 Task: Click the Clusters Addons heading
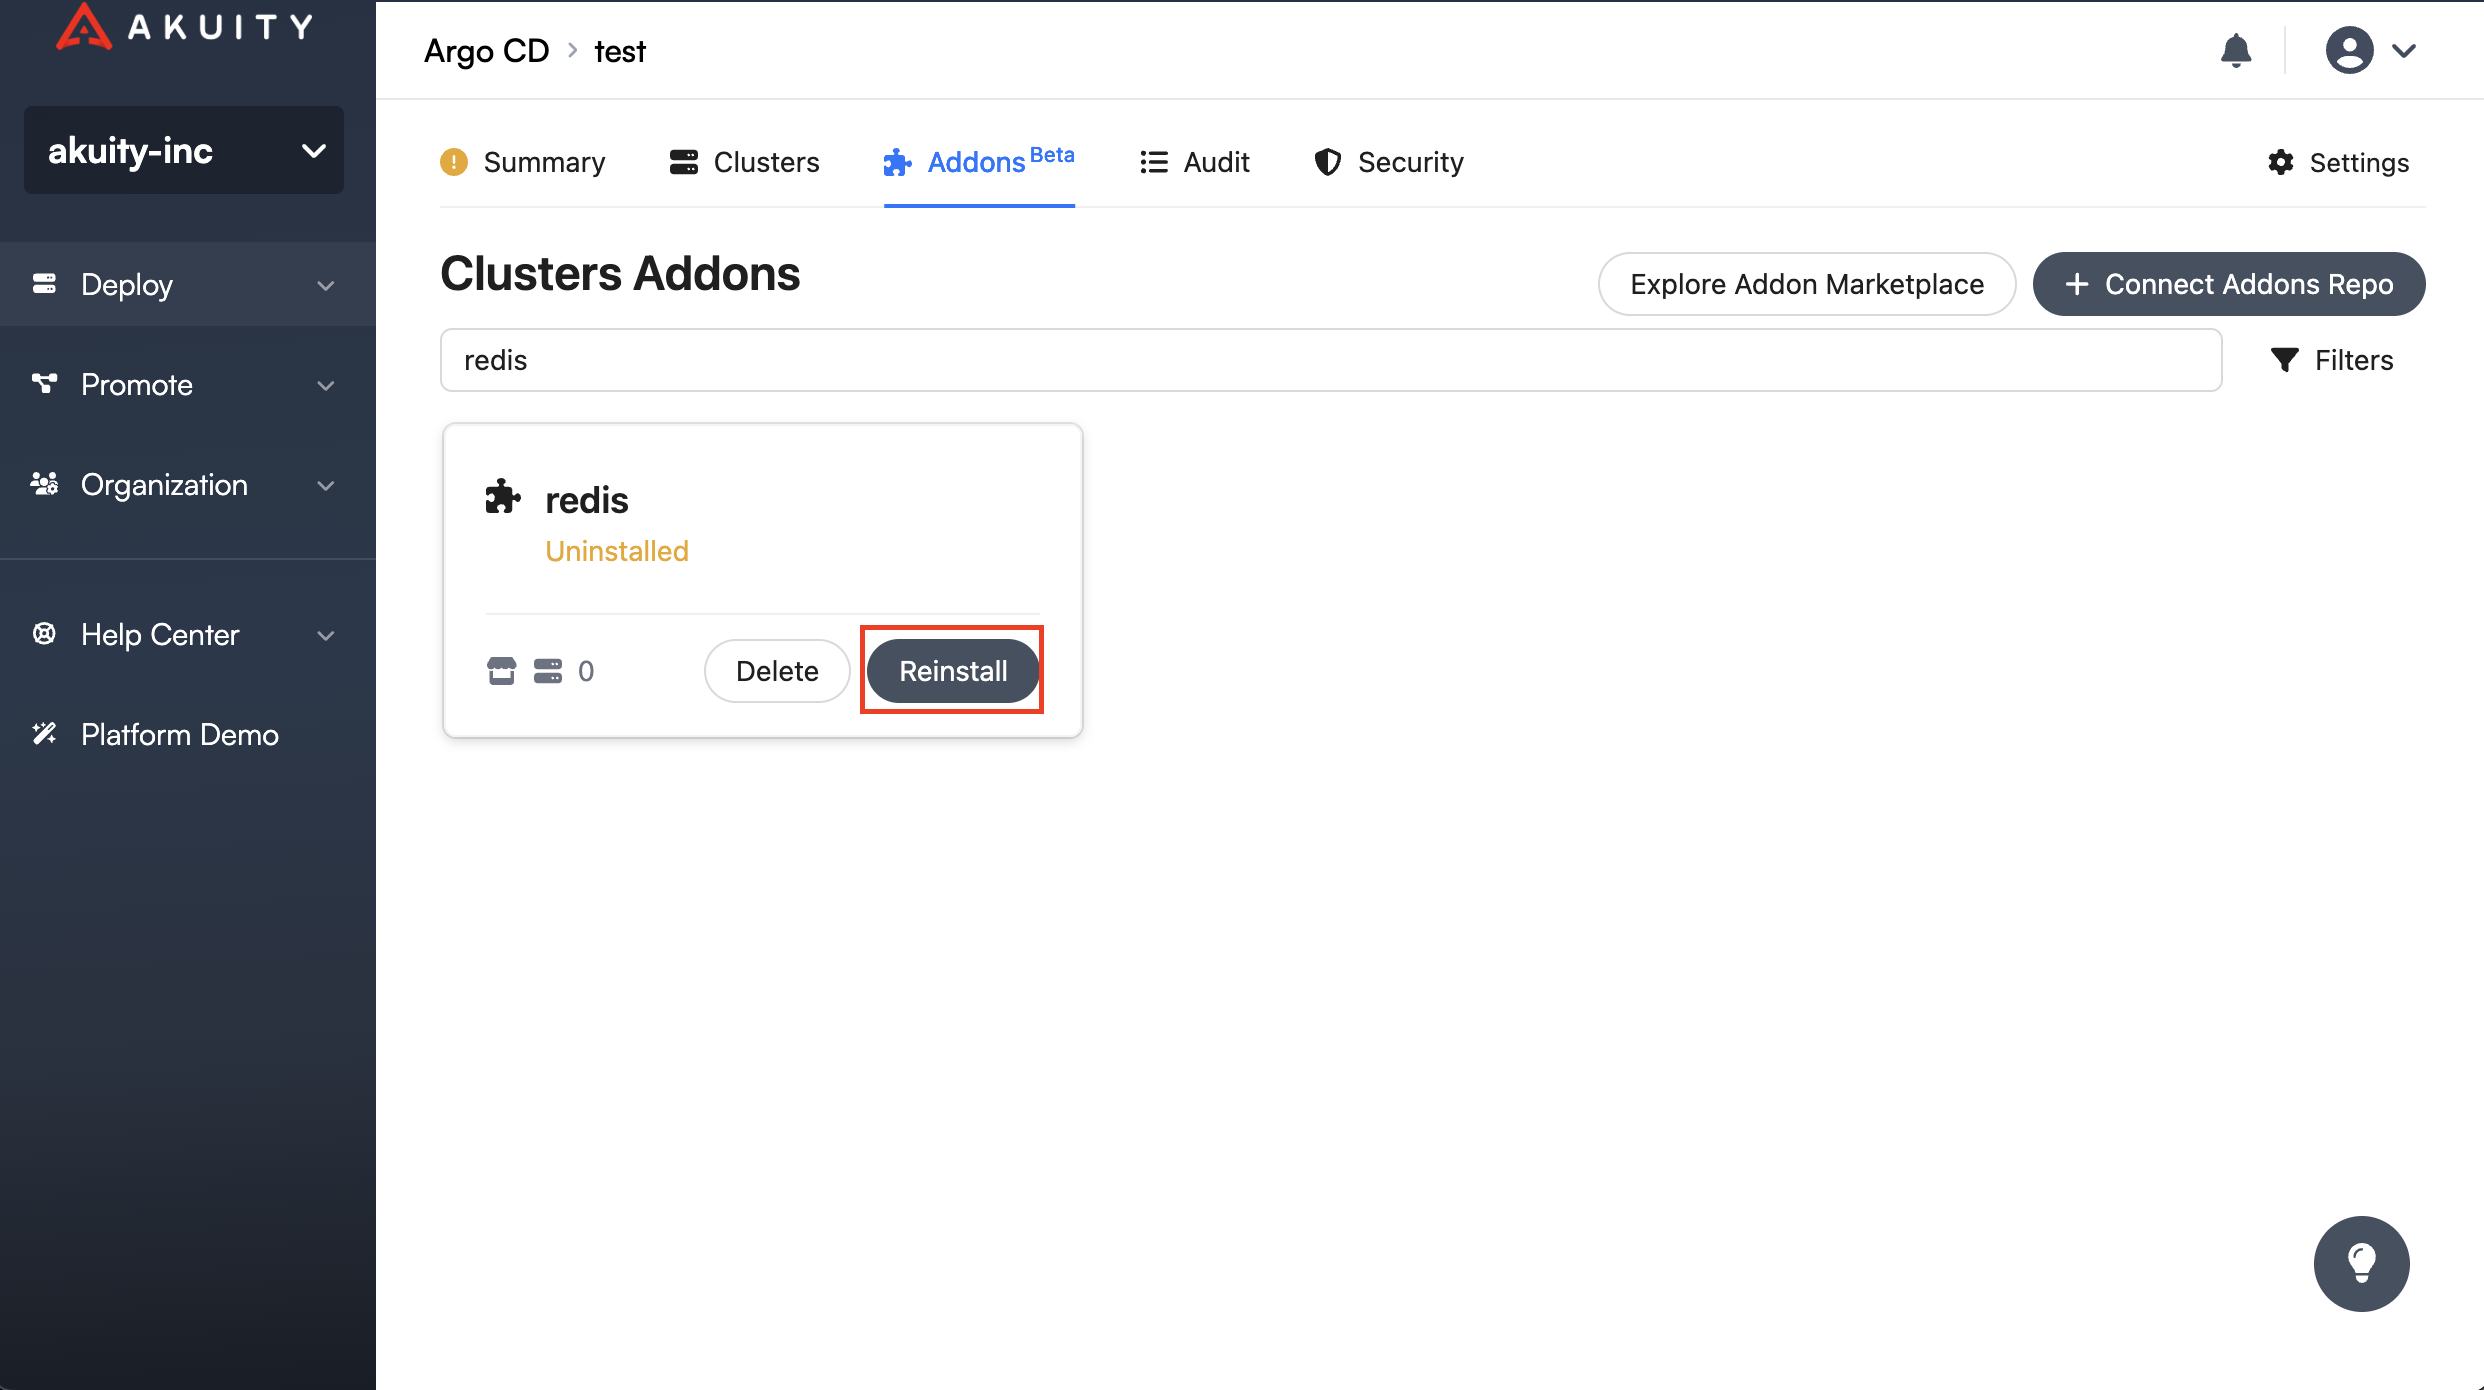click(x=620, y=273)
